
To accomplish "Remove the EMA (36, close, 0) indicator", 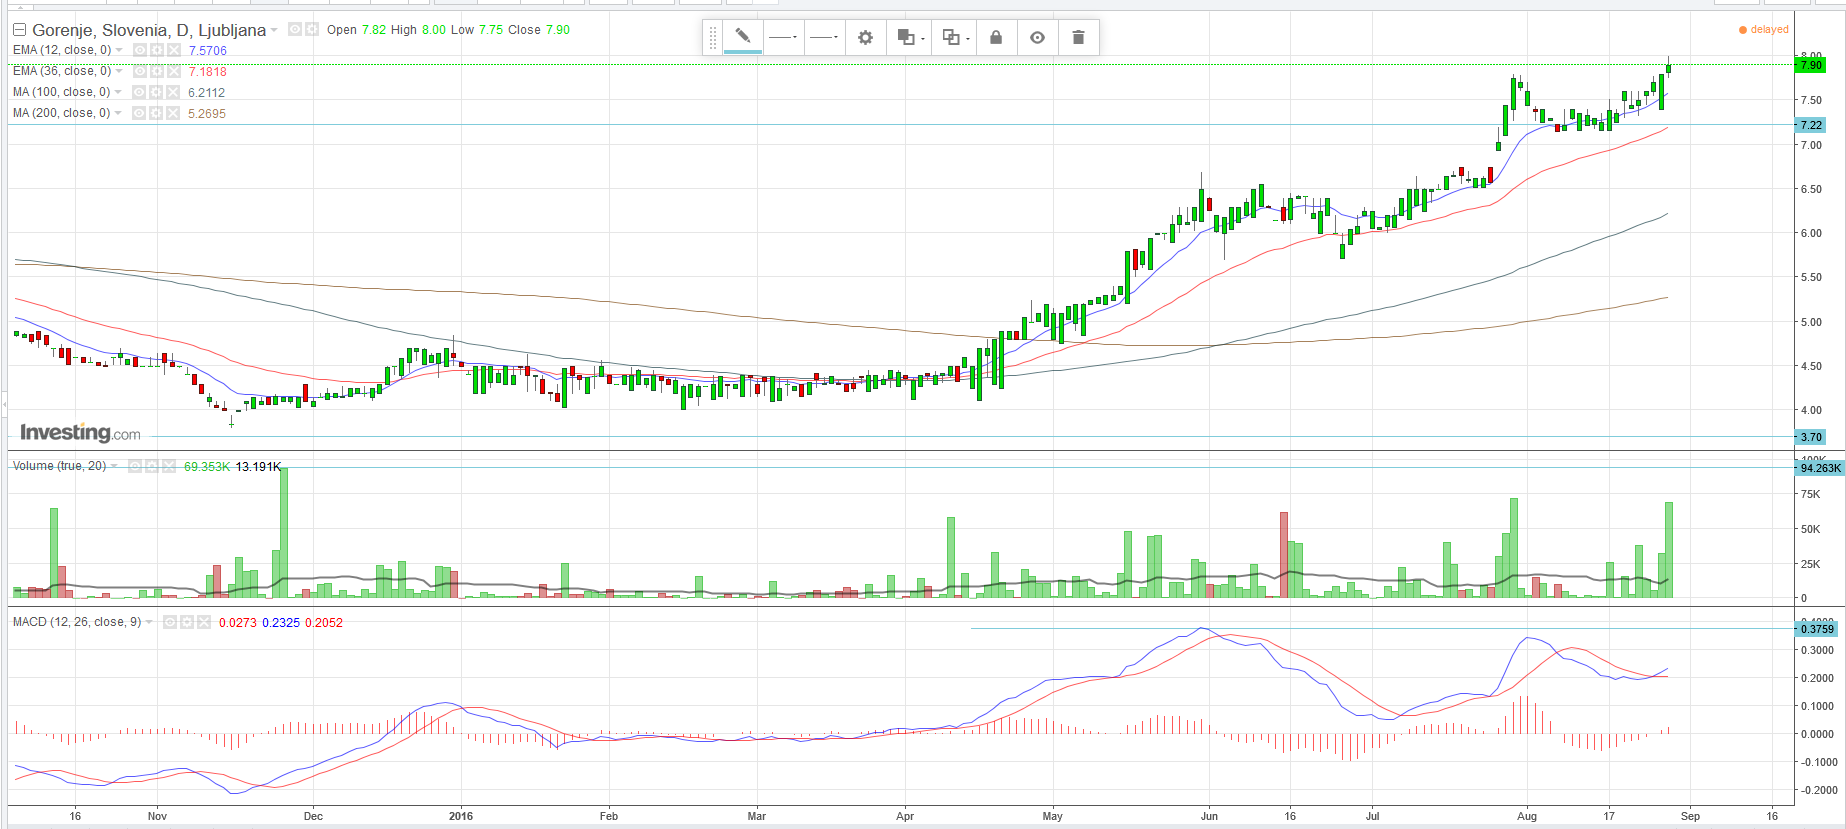I will click(174, 71).
